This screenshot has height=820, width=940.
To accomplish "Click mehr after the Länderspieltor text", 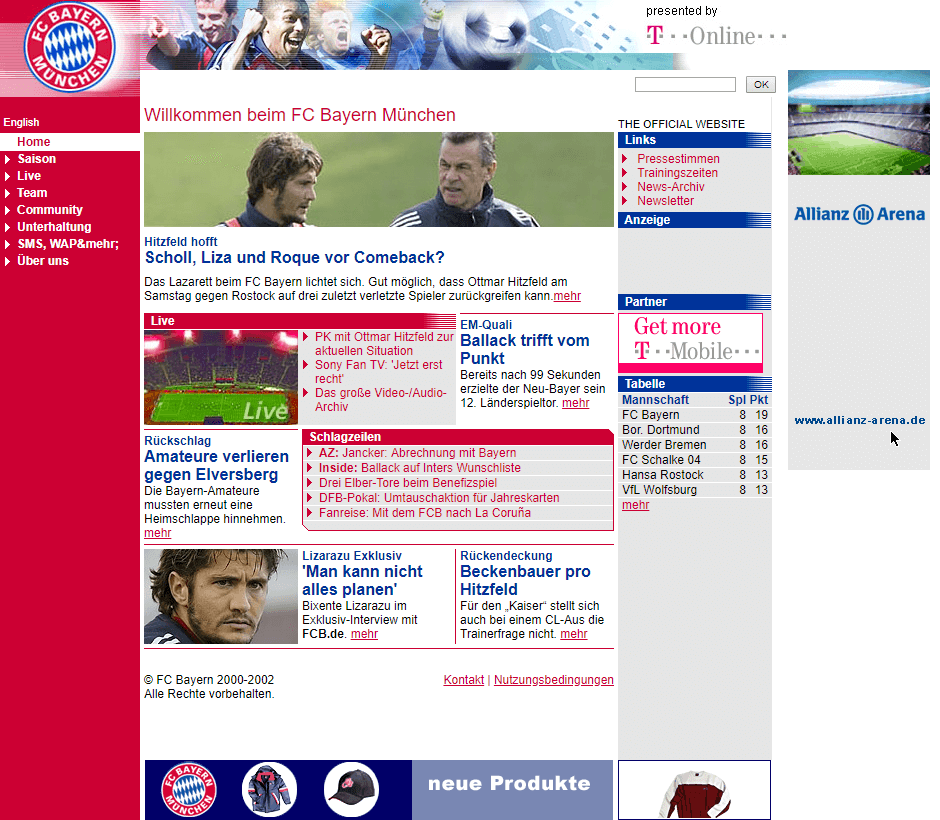I will (x=576, y=403).
